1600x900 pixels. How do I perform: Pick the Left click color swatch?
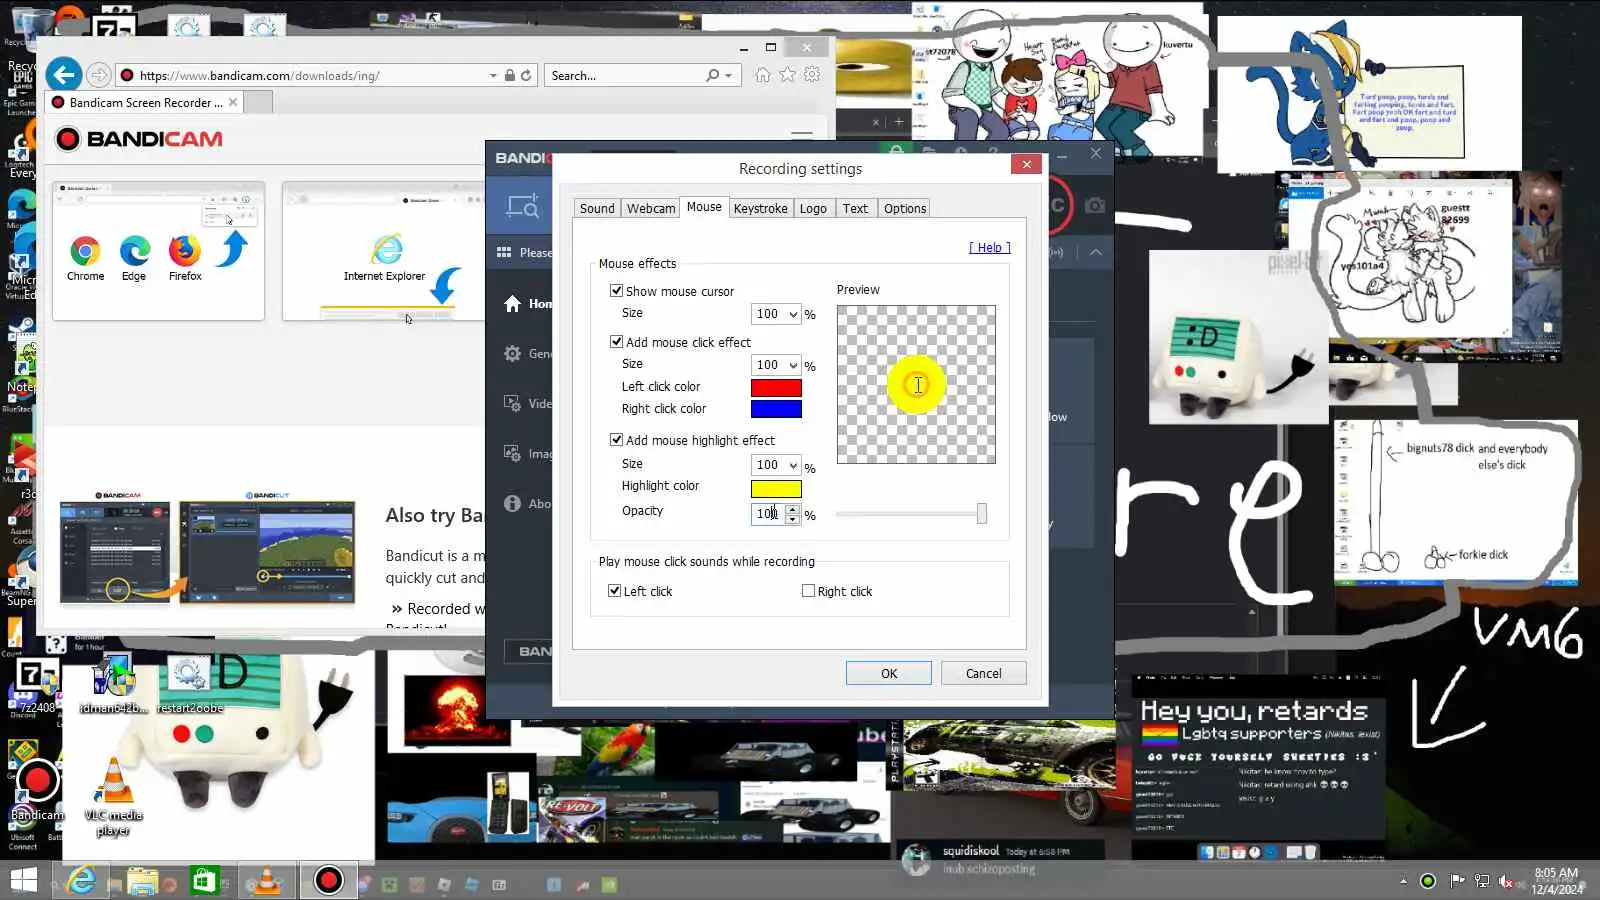pyautogui.click(x=776, y=388)
